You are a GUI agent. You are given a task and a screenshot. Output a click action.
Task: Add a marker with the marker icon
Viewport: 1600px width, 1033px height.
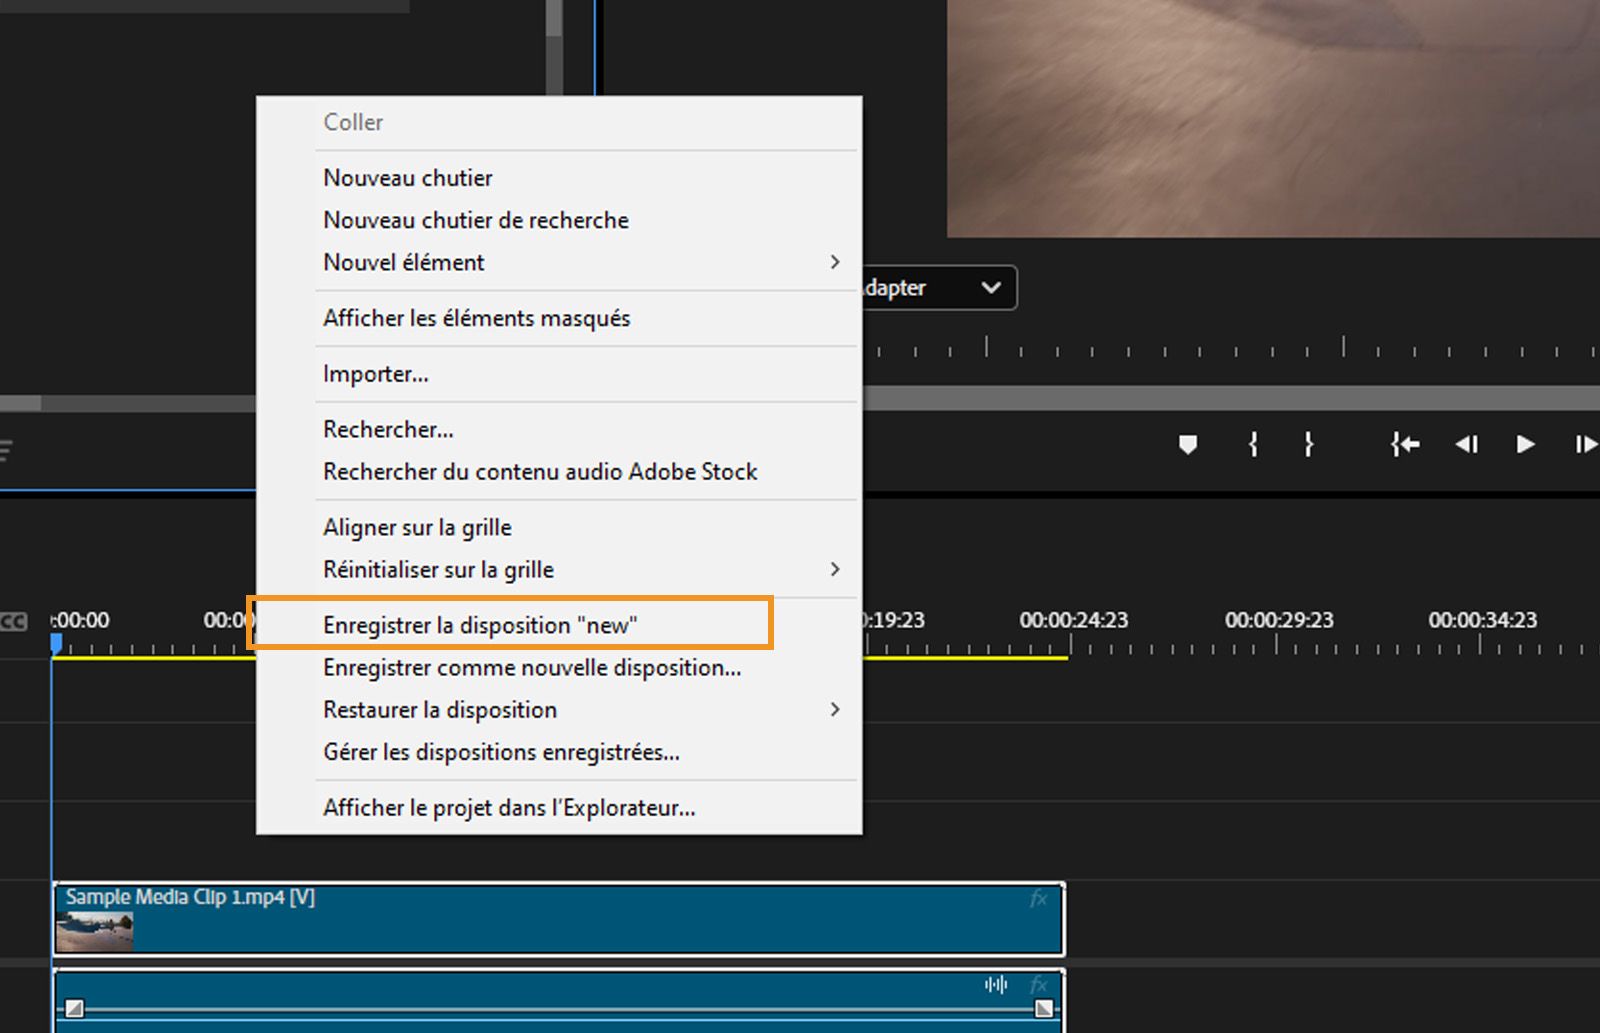1188,444
